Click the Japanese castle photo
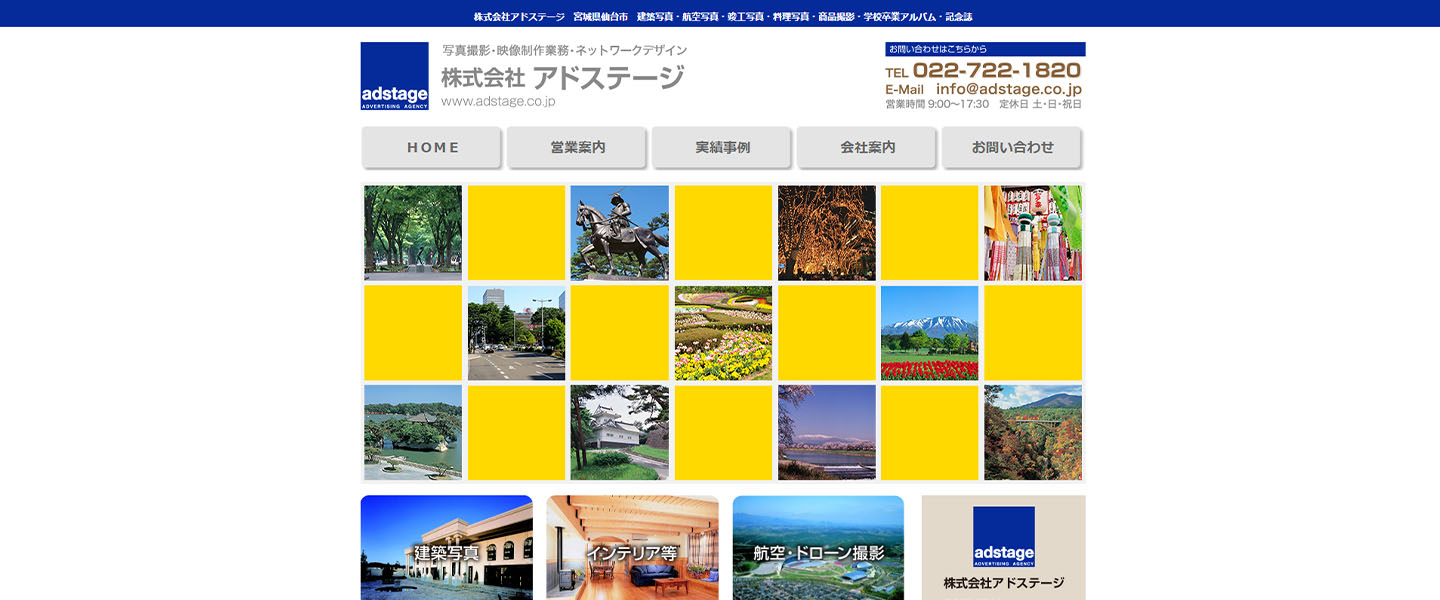Image resolution: width=1440 pixels, height=600 pixels. click(619, 432)
